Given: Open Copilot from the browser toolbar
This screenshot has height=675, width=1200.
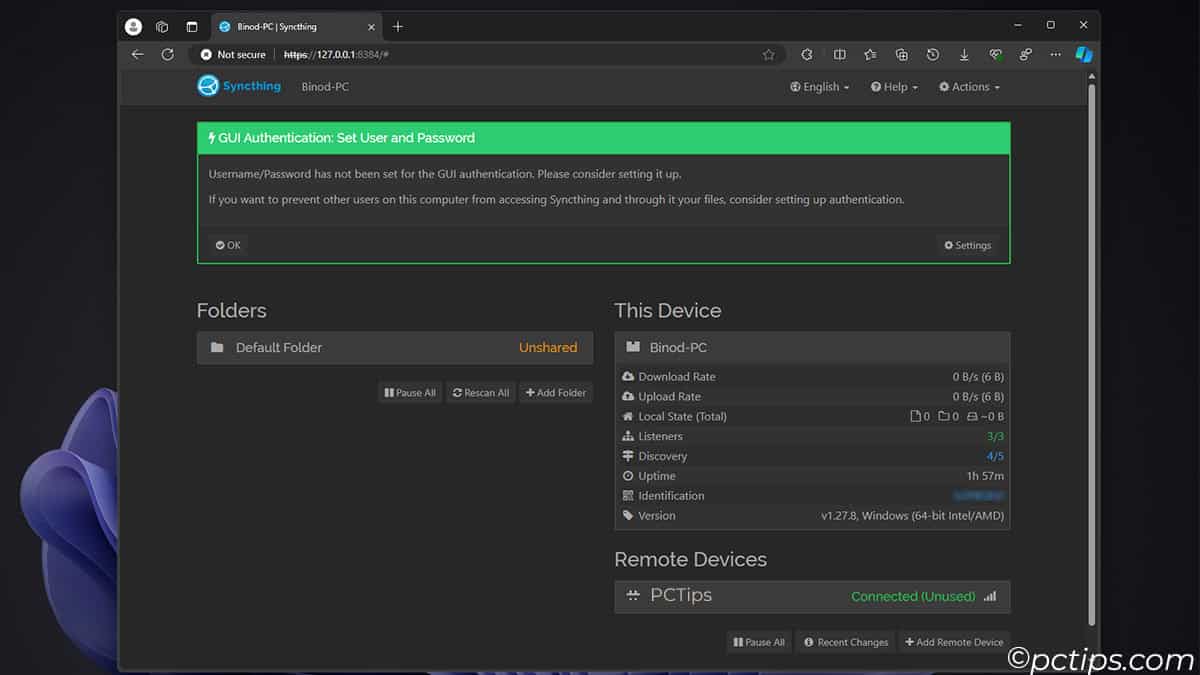Looking at the screenshot, I should click(1084, 54).
